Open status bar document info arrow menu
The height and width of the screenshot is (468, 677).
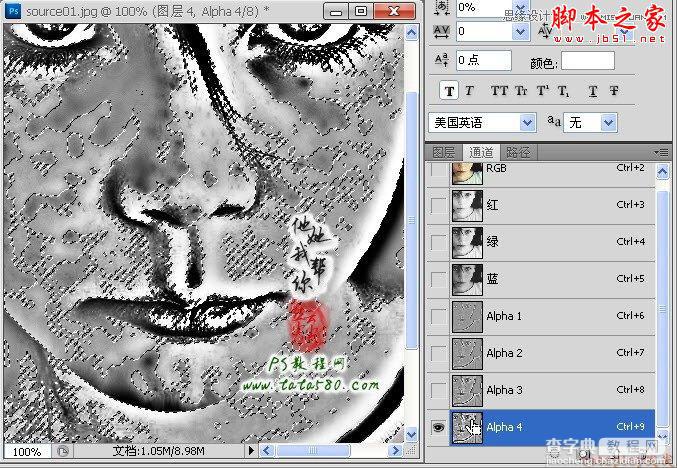pyautogui.click(x=251, y=451)
